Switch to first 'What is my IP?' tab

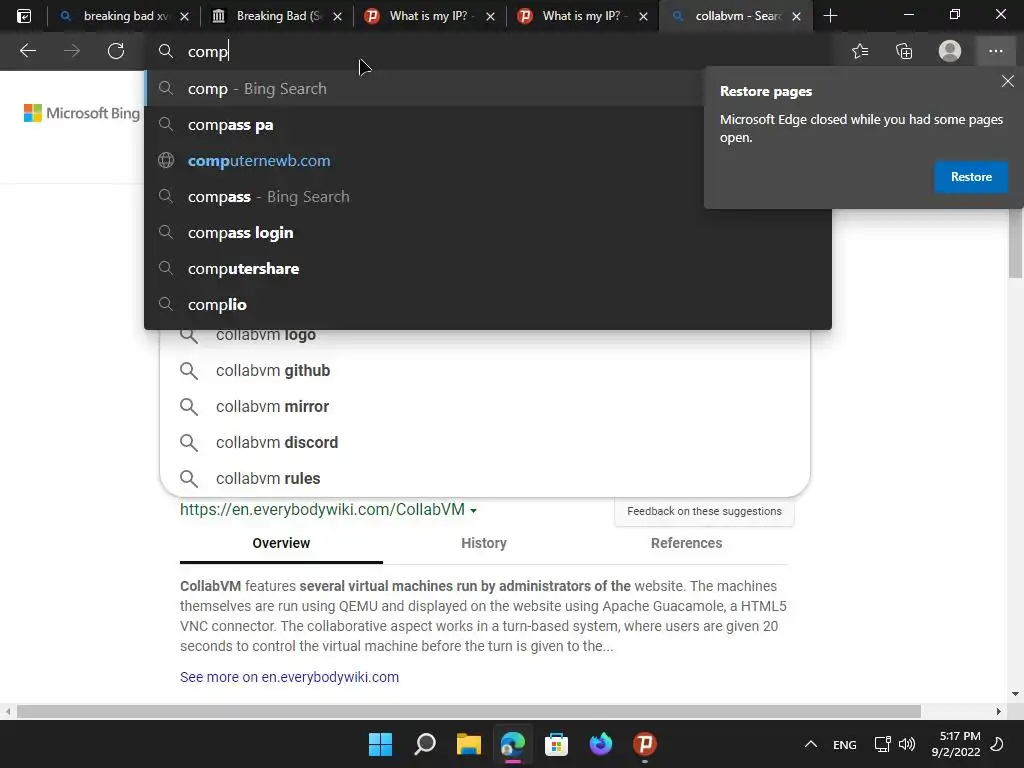point(428,16)
